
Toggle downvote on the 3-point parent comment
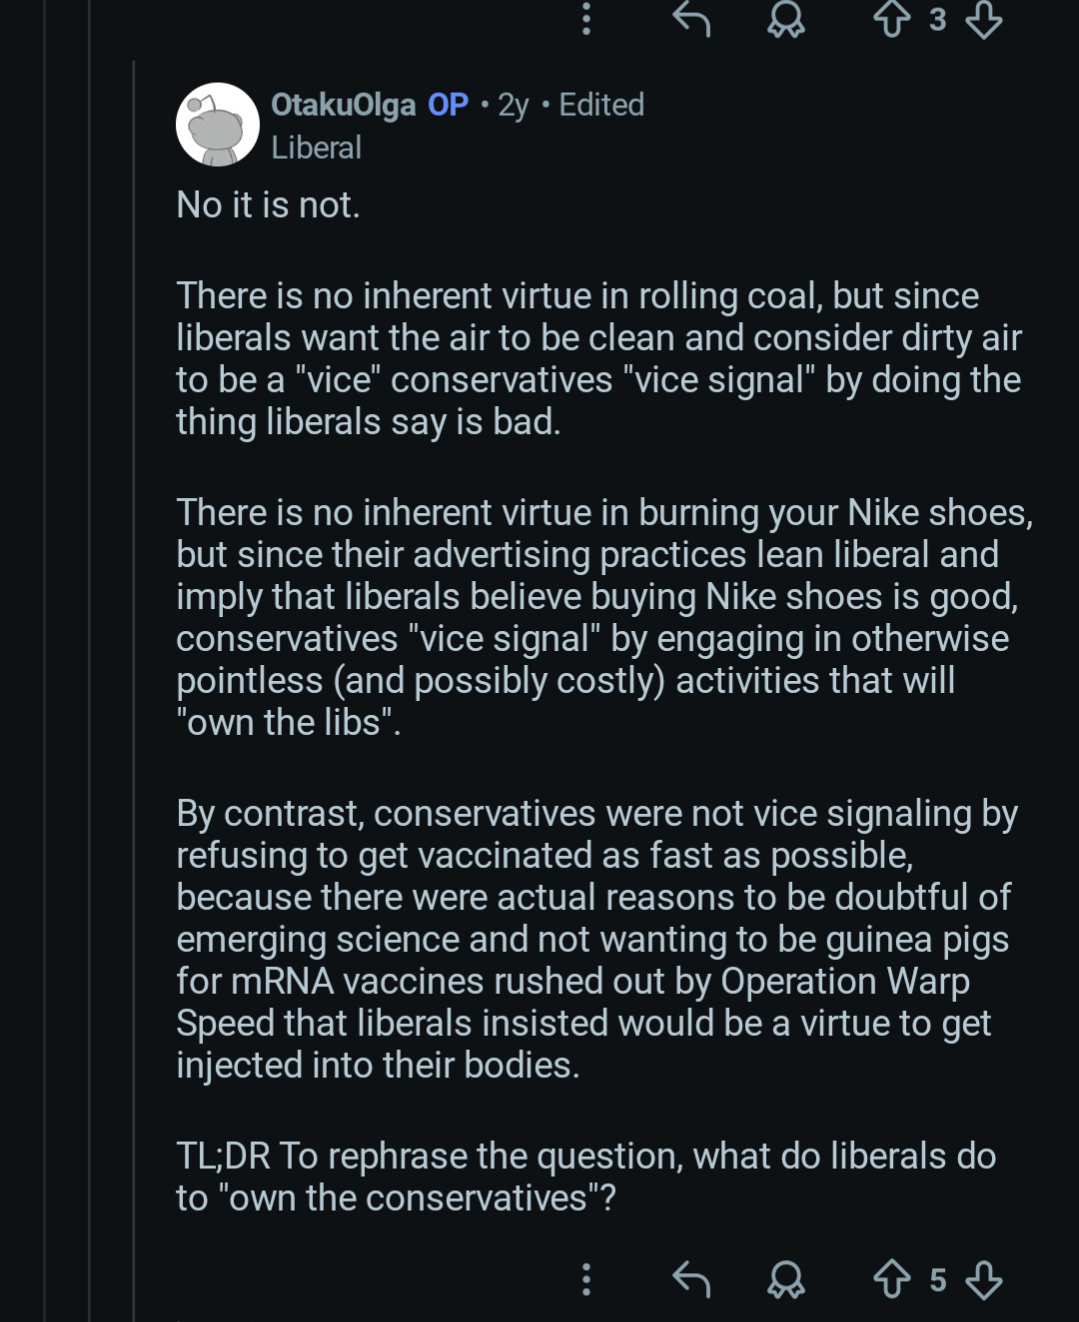point(984,19)
